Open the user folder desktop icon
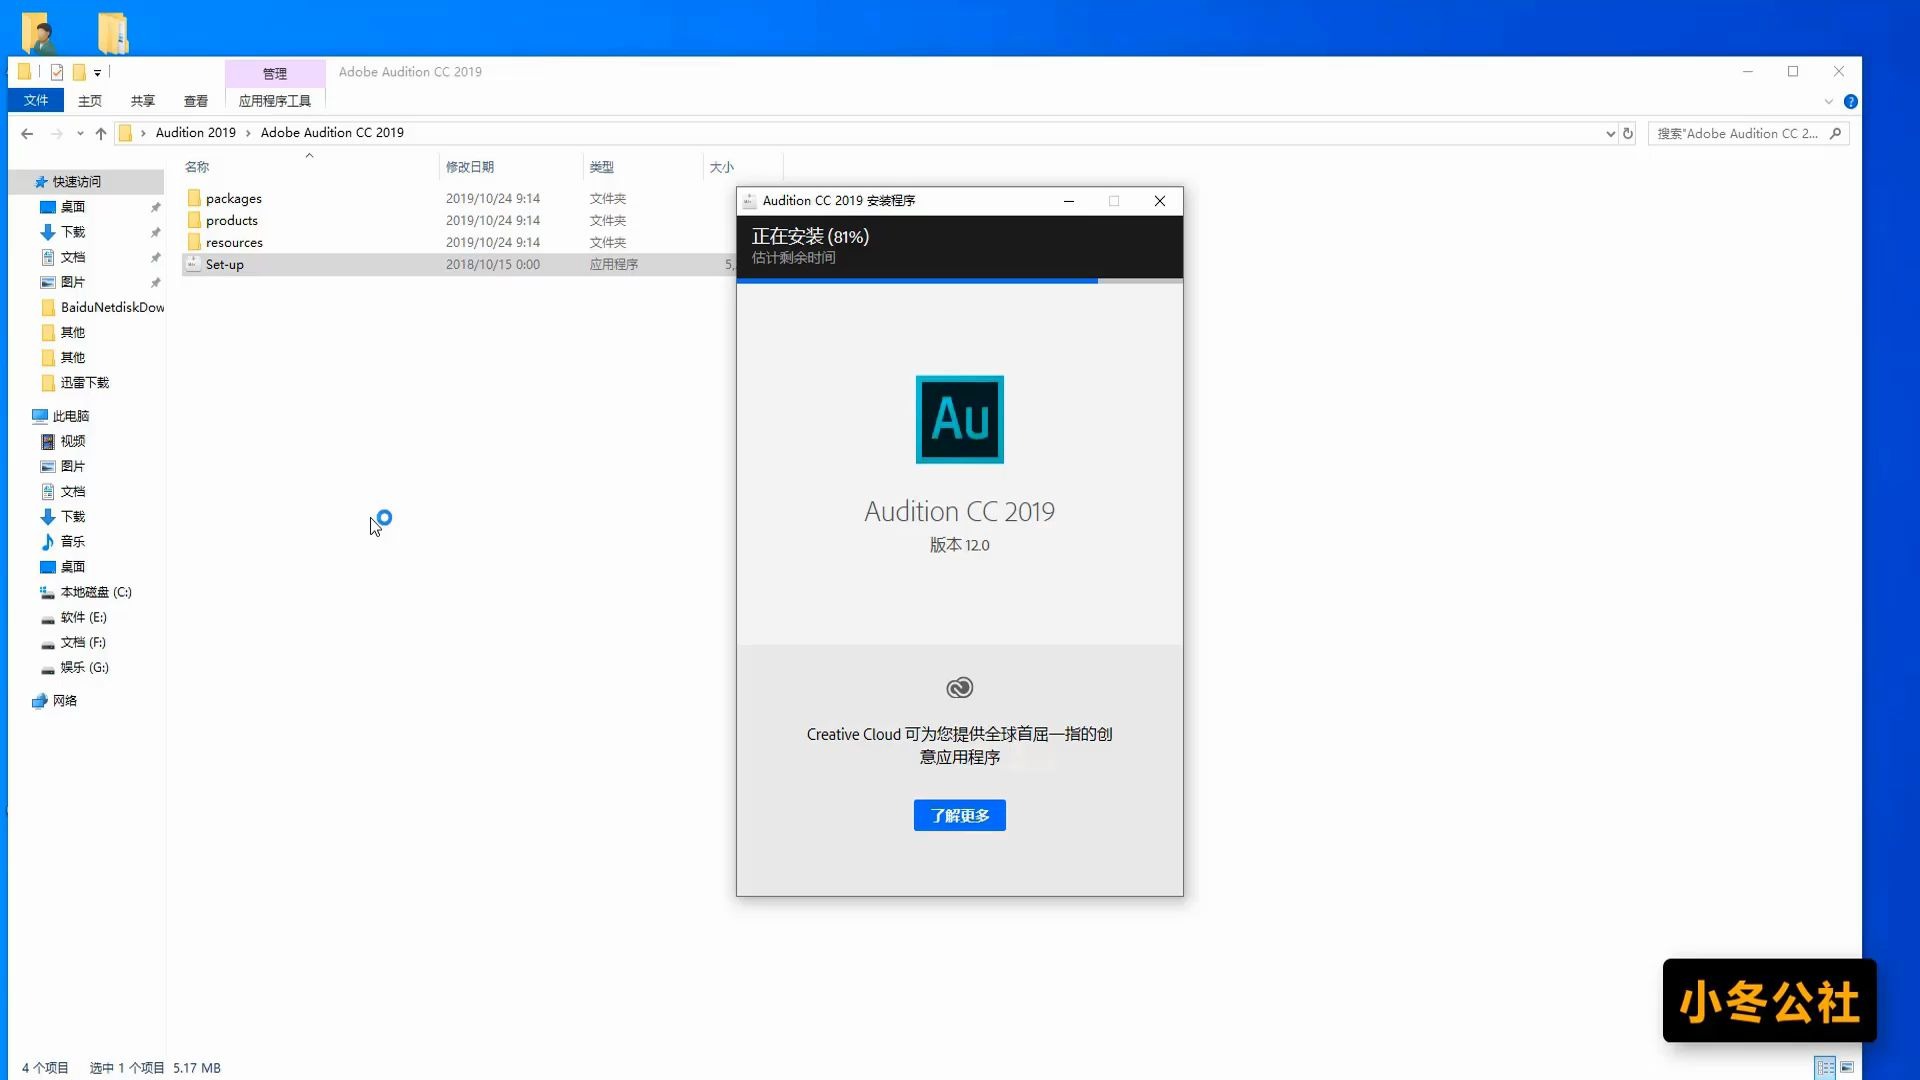 pos(38,32)
